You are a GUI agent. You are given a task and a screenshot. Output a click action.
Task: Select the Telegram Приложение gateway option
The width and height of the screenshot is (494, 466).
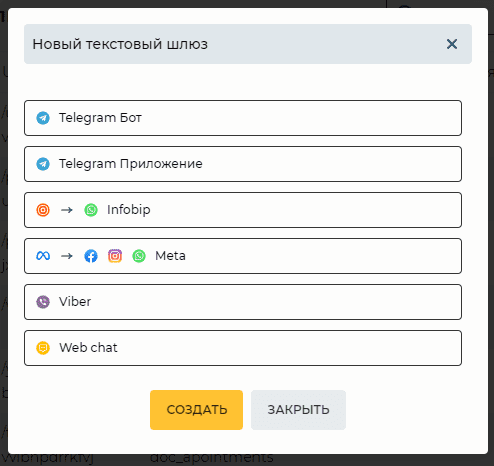[243, 164]
